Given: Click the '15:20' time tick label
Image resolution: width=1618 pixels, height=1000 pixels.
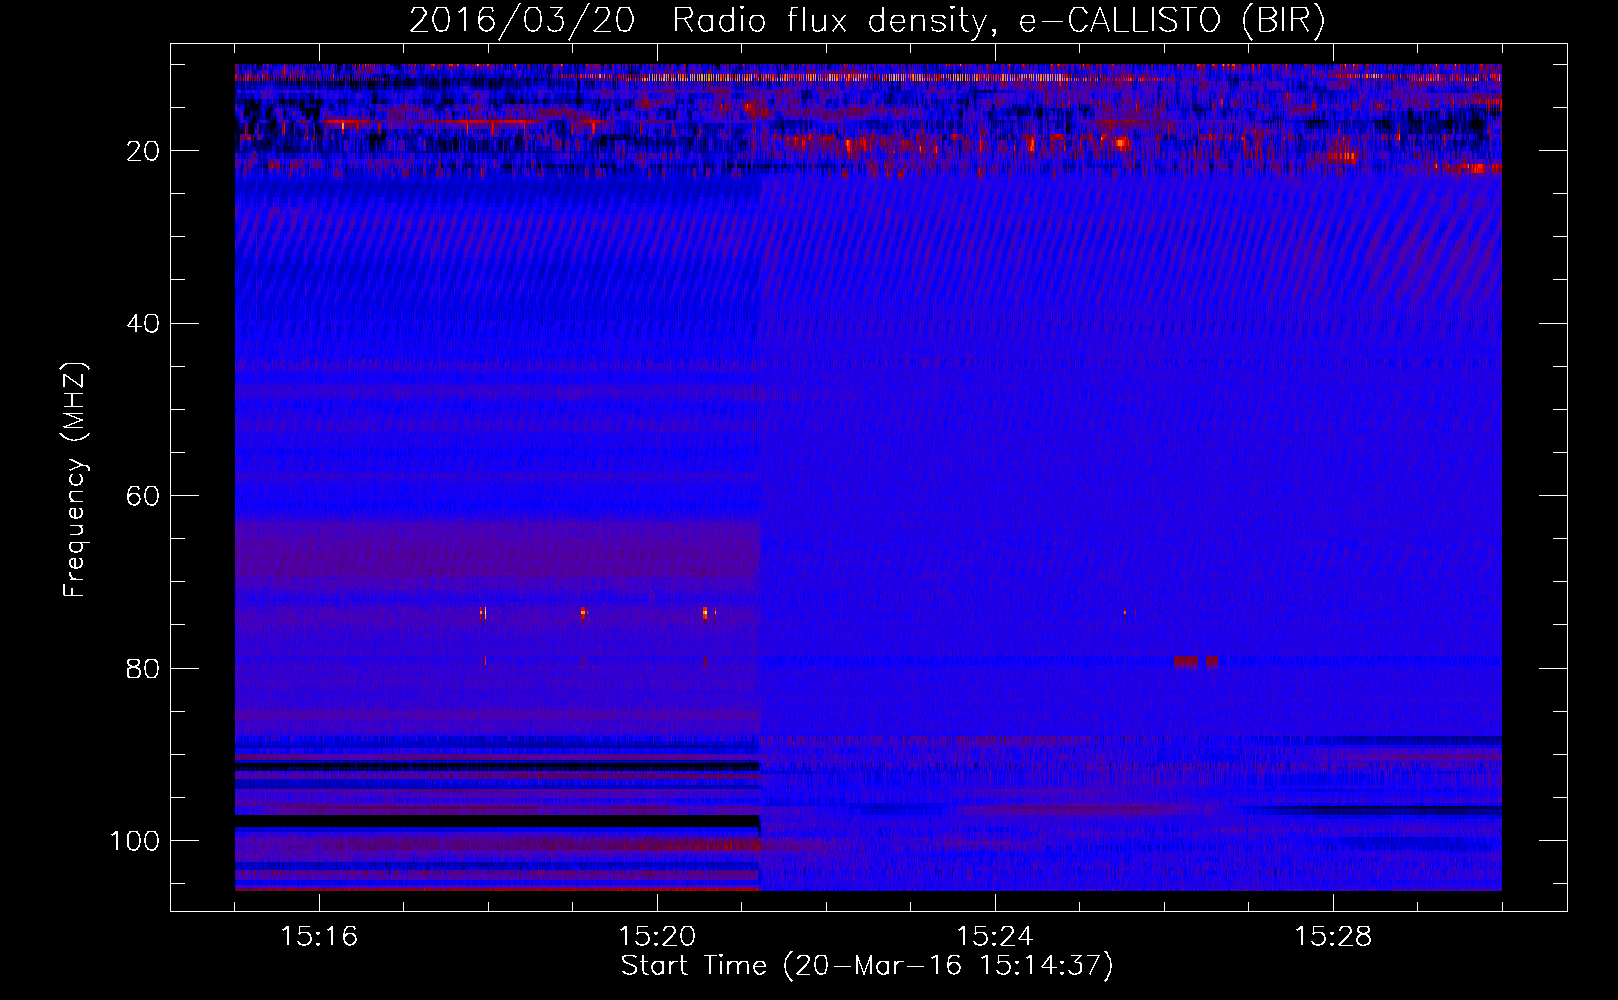Looking at the screenshot, I should (657, 936).
